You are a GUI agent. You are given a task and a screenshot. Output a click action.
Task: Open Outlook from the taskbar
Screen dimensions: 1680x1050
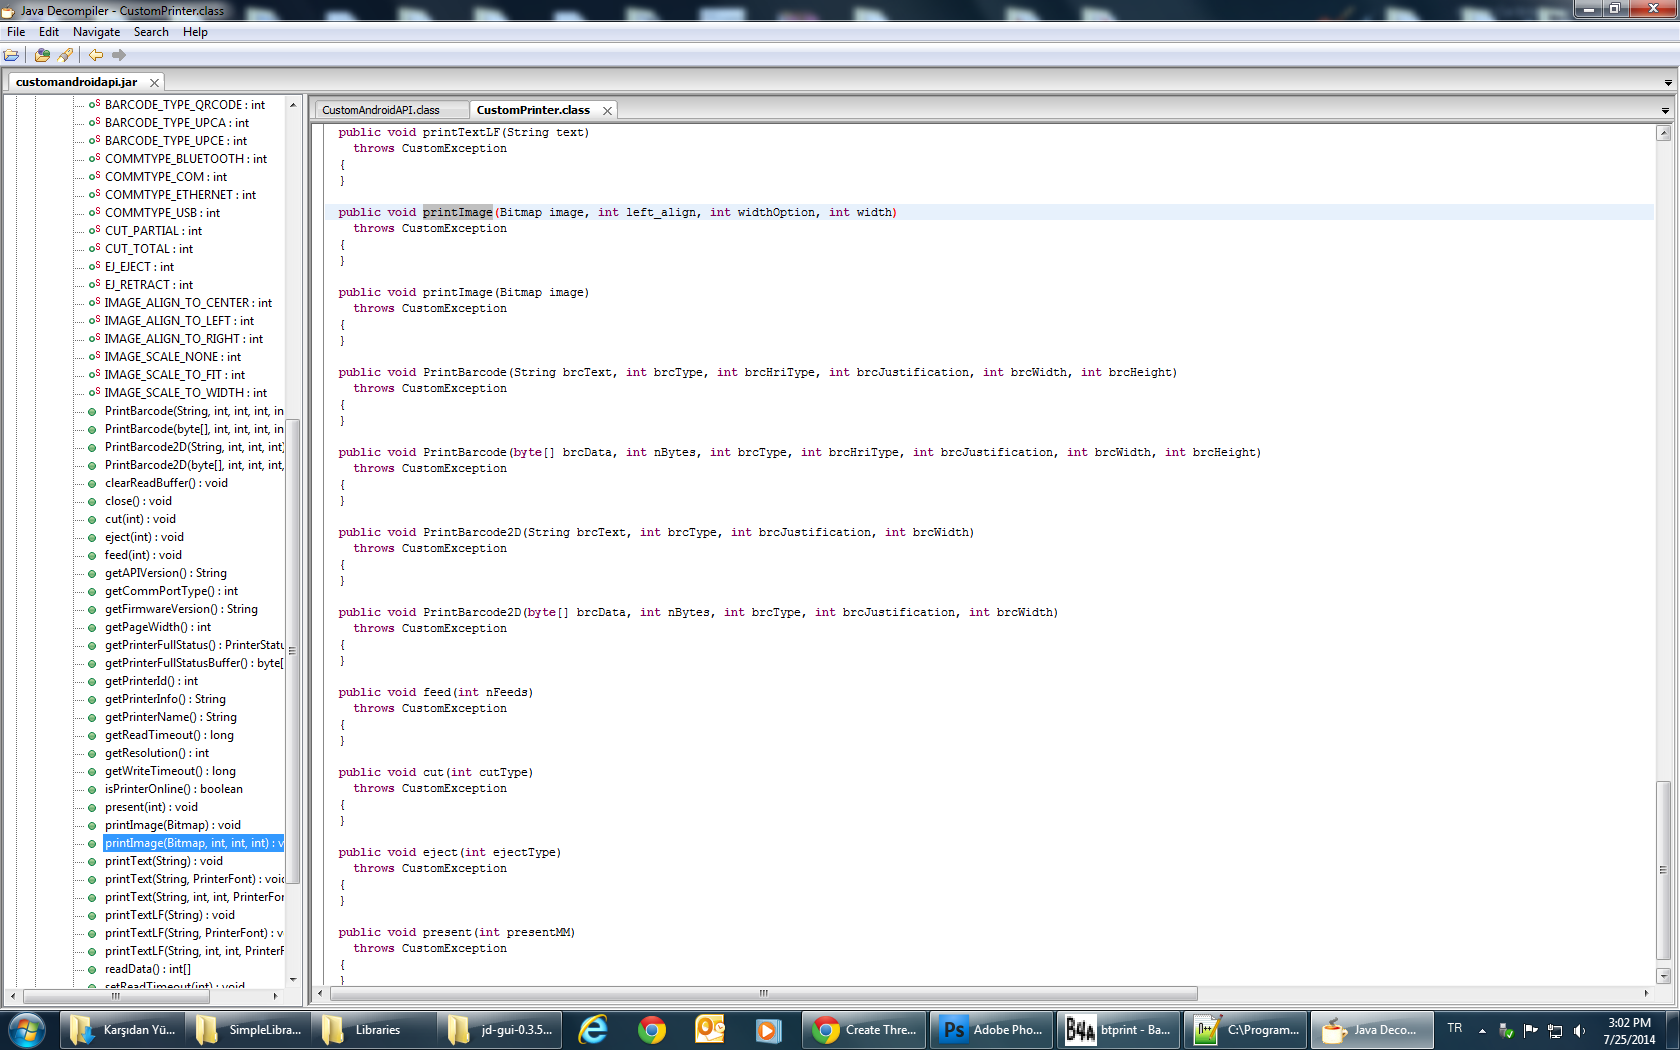[x=710, y=1029]
